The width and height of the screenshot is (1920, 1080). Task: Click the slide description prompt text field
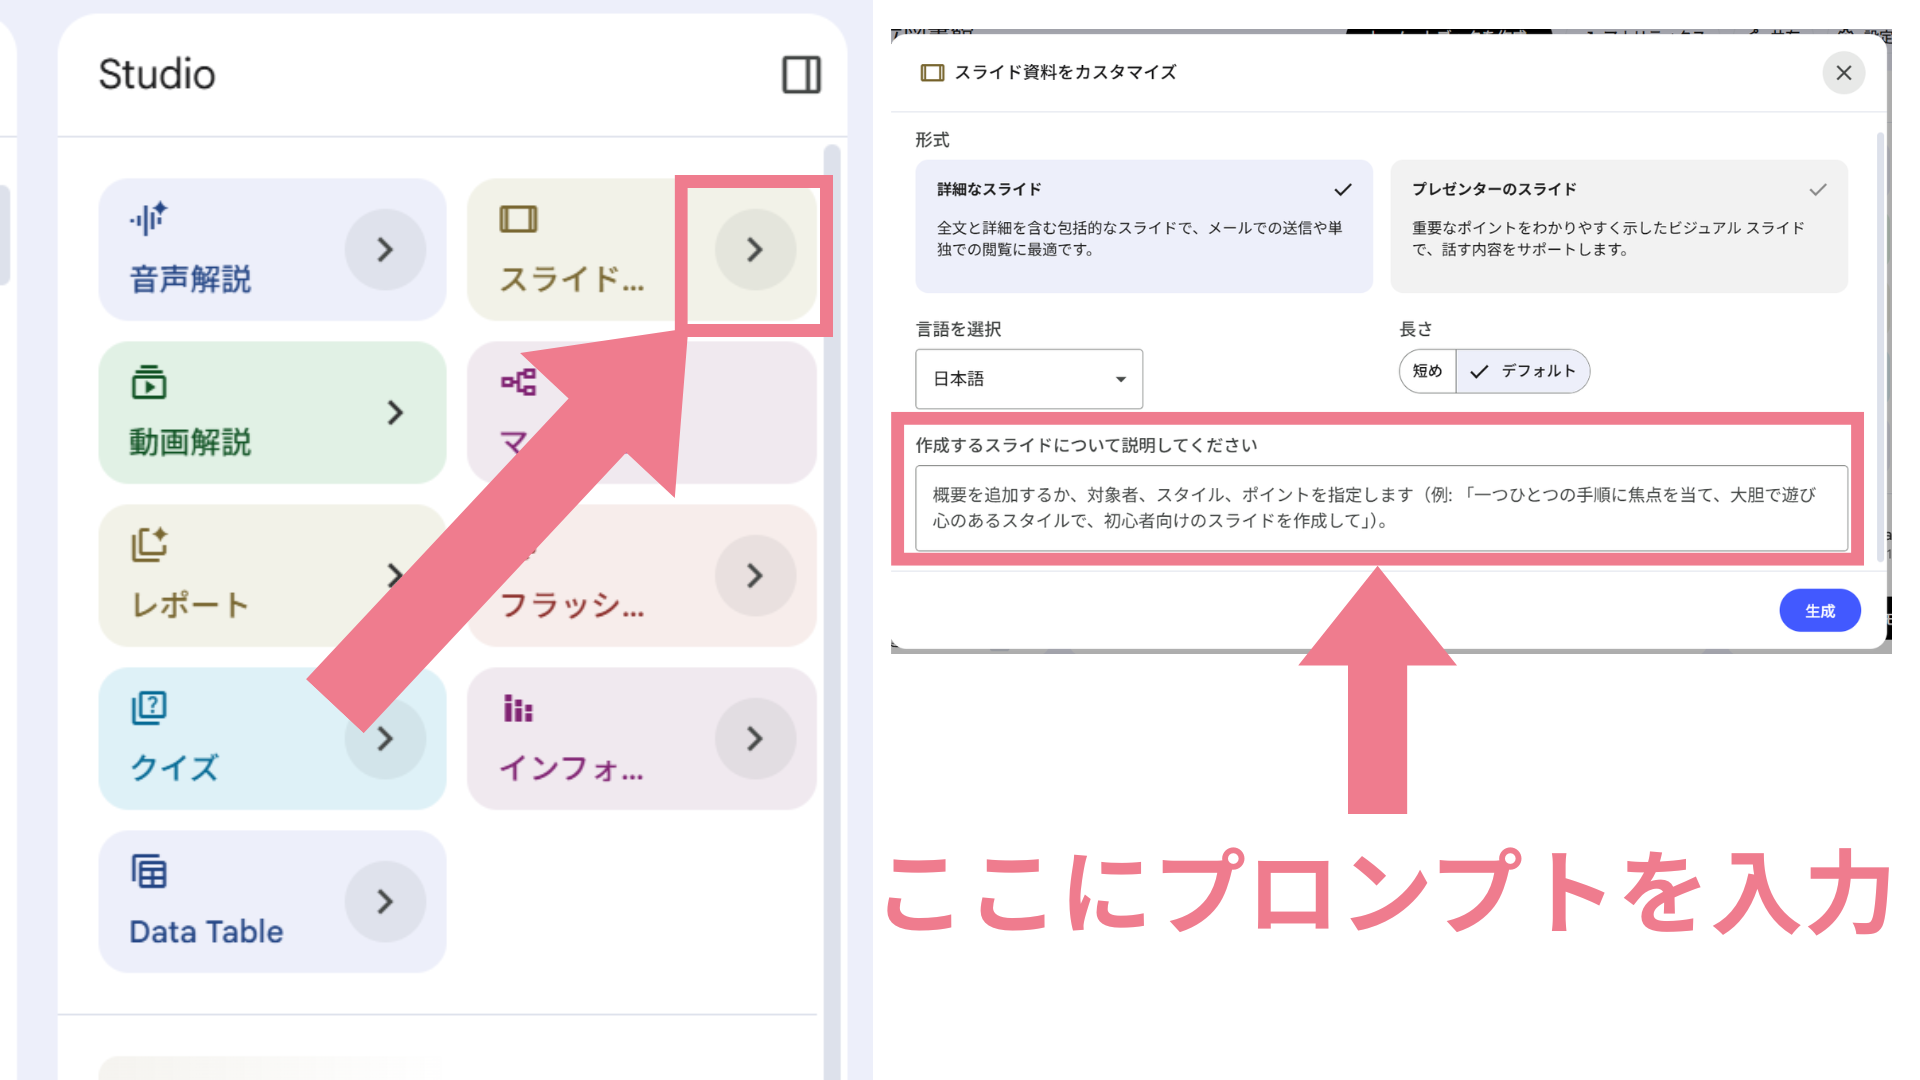(1380, 508)
